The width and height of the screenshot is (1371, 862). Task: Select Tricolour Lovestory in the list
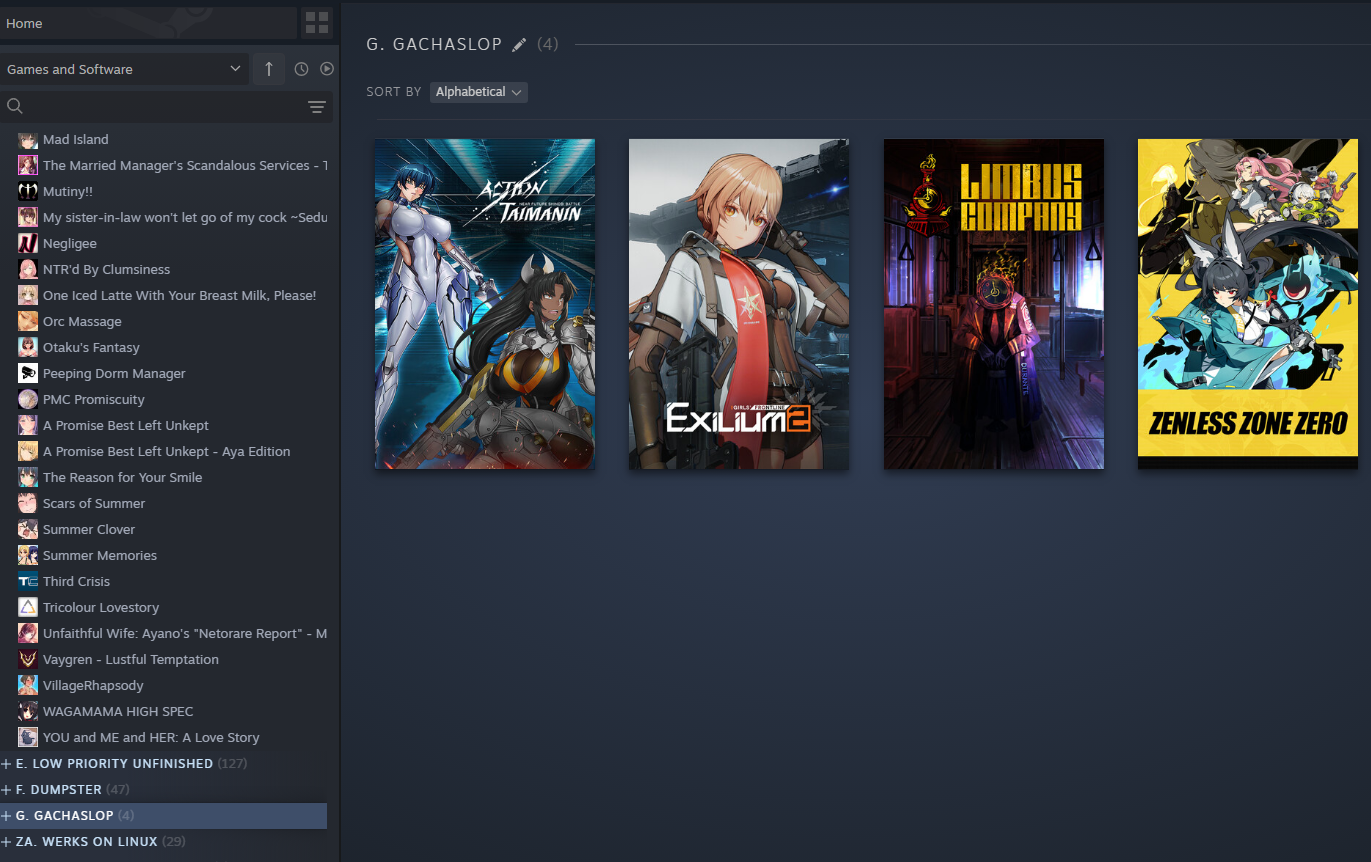click(101, 607)
